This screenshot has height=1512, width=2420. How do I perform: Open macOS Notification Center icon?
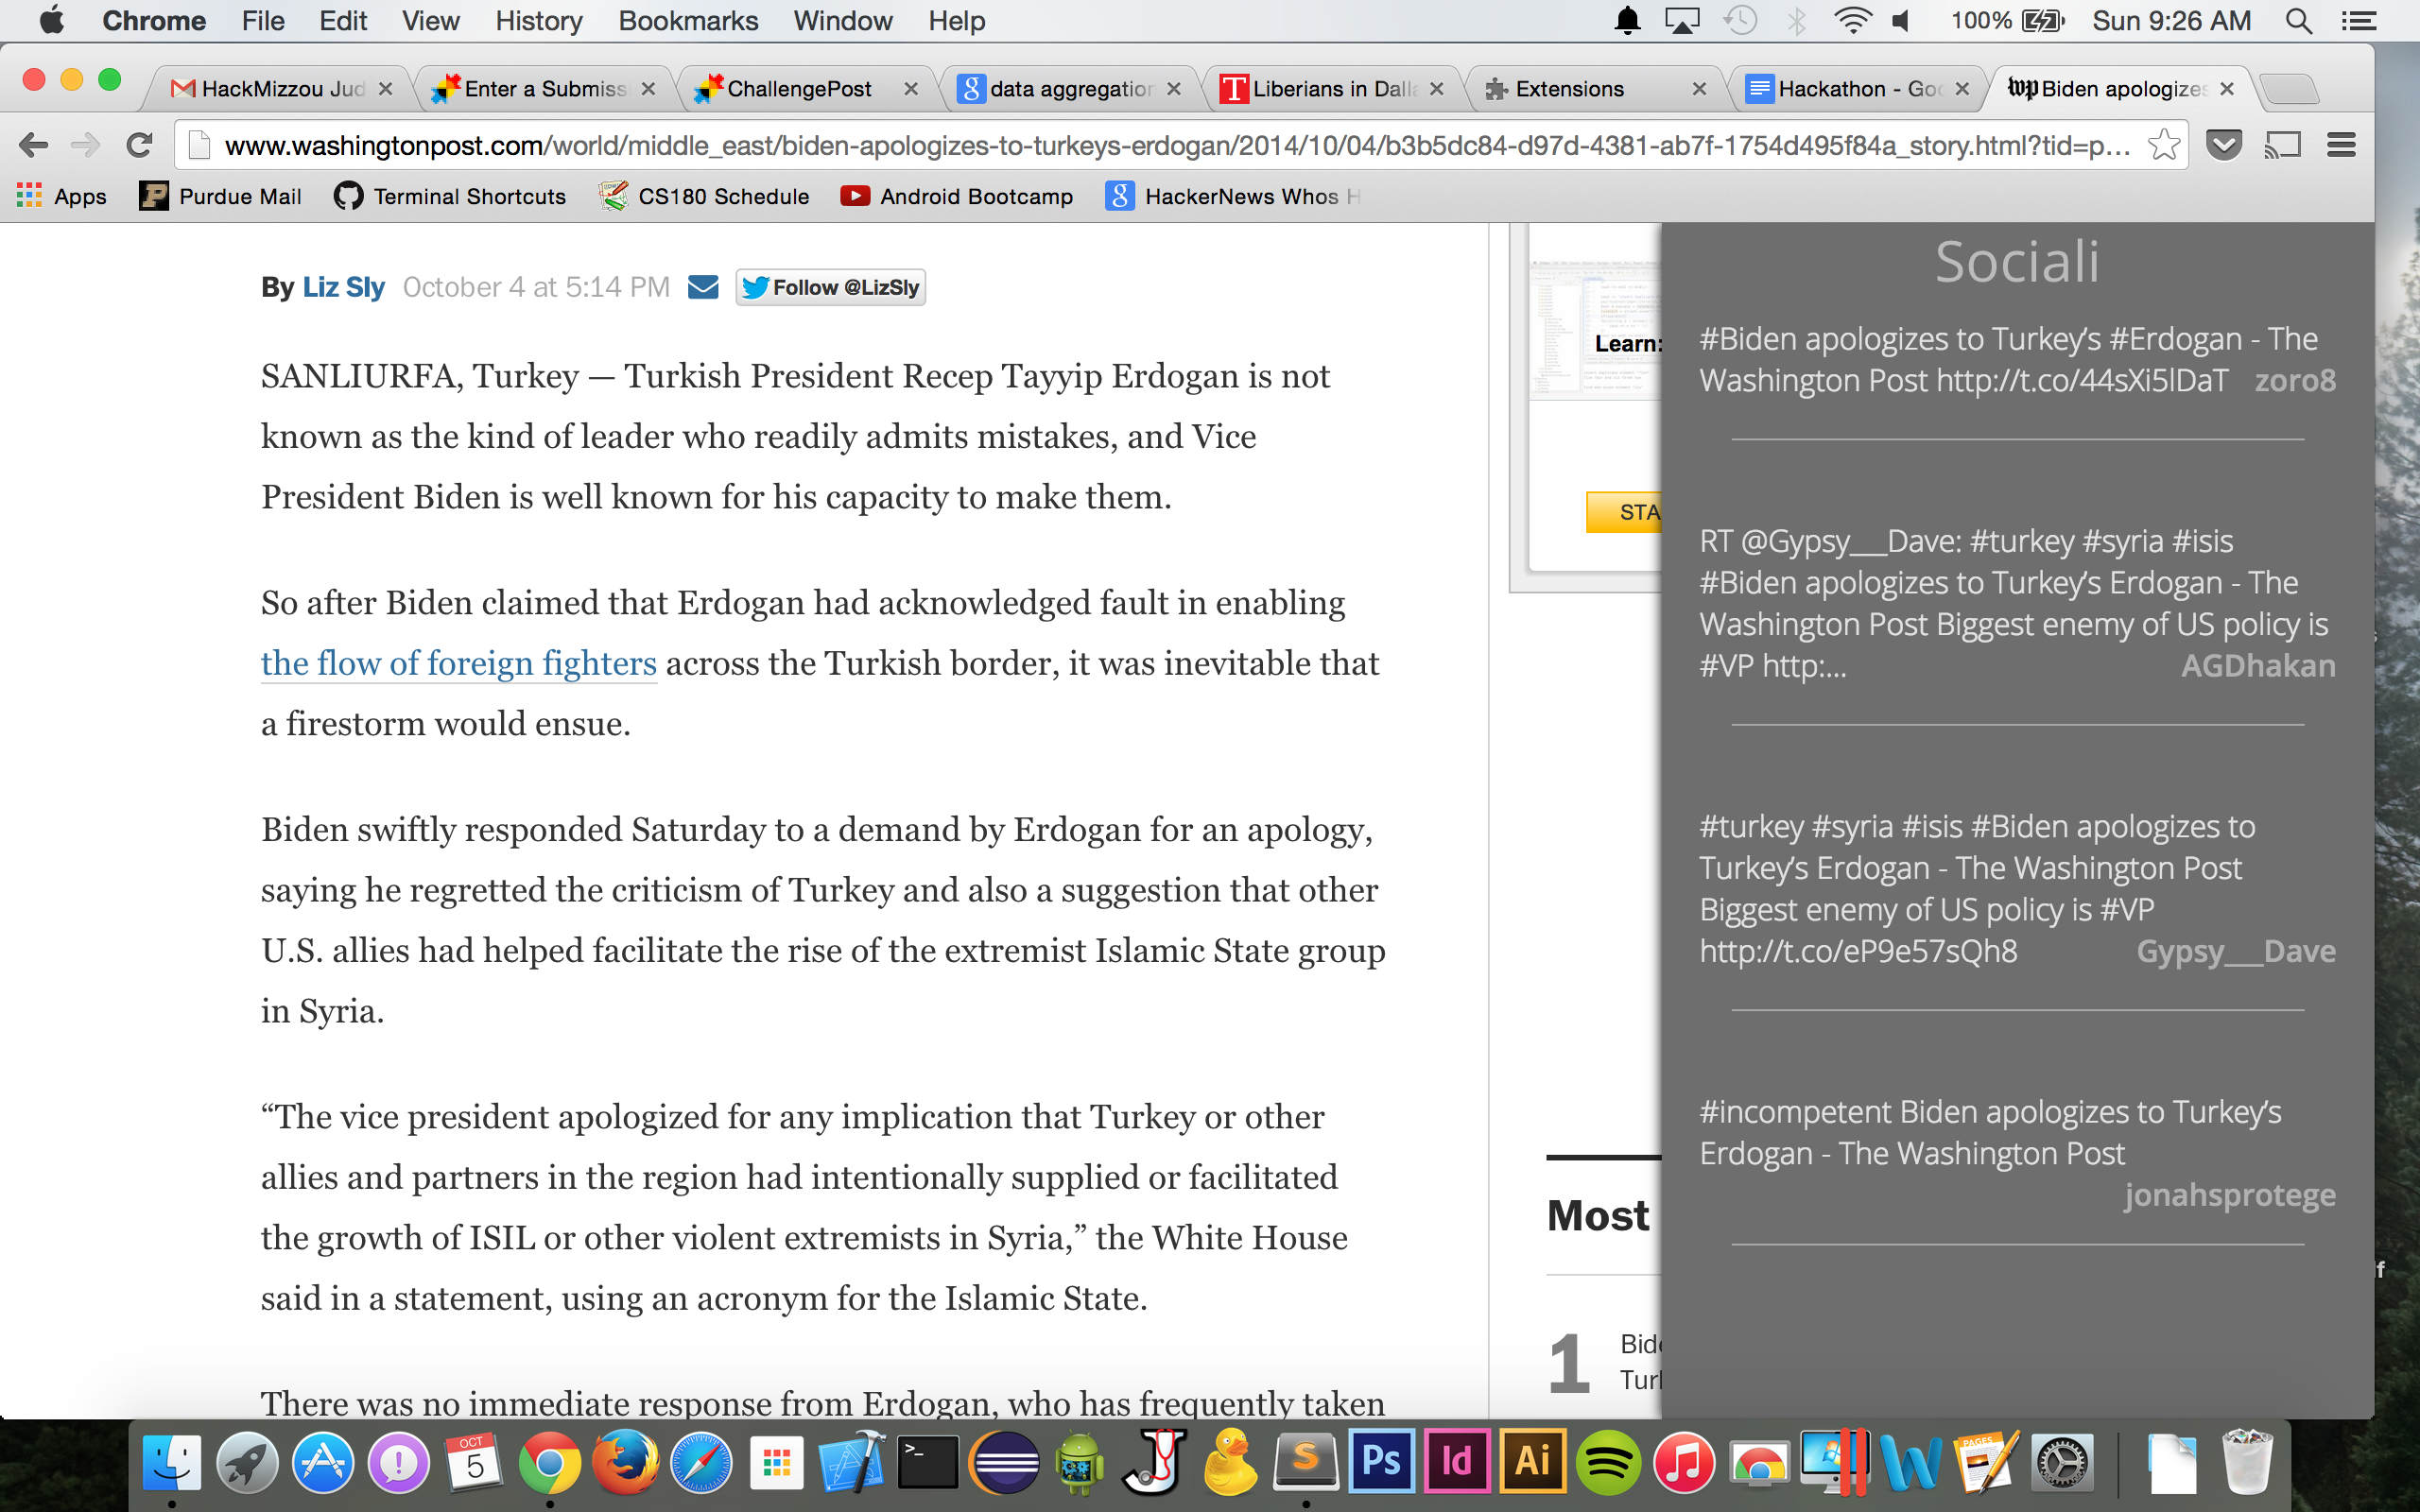pos(2359,21)
